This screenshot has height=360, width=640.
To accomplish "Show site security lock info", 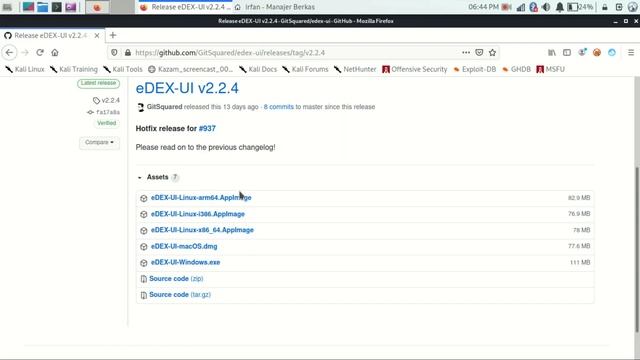I will (x=128, y=53).
